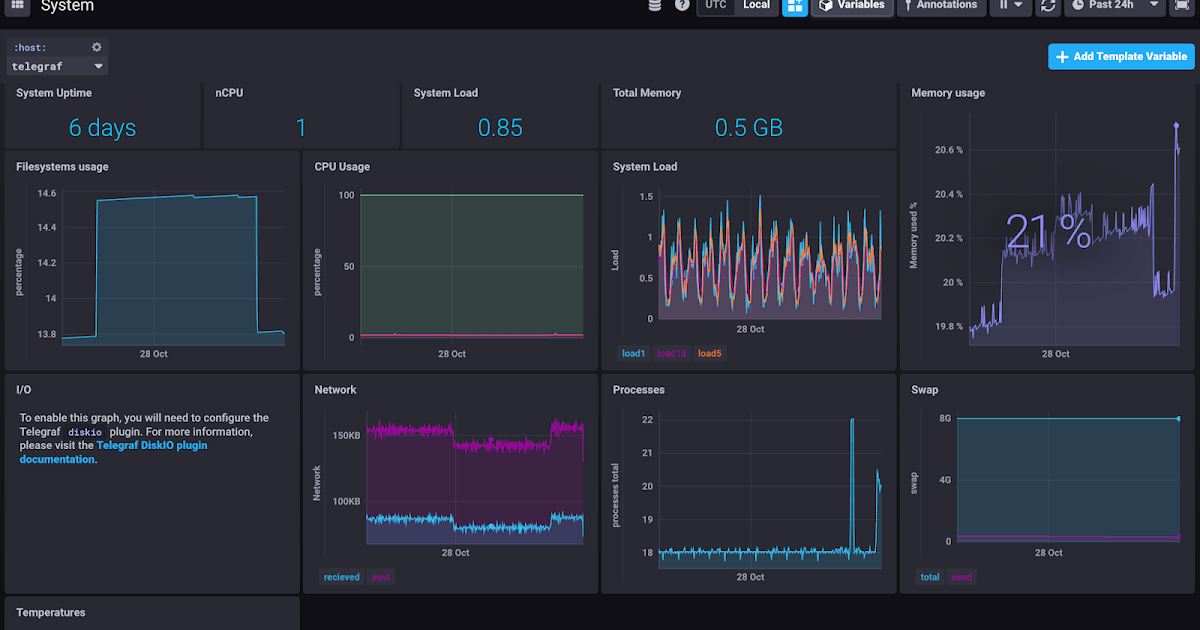Screen dimensions: 1200x630
Task: Click the teal grid cells icon
Action: click(x=795, y=8)
